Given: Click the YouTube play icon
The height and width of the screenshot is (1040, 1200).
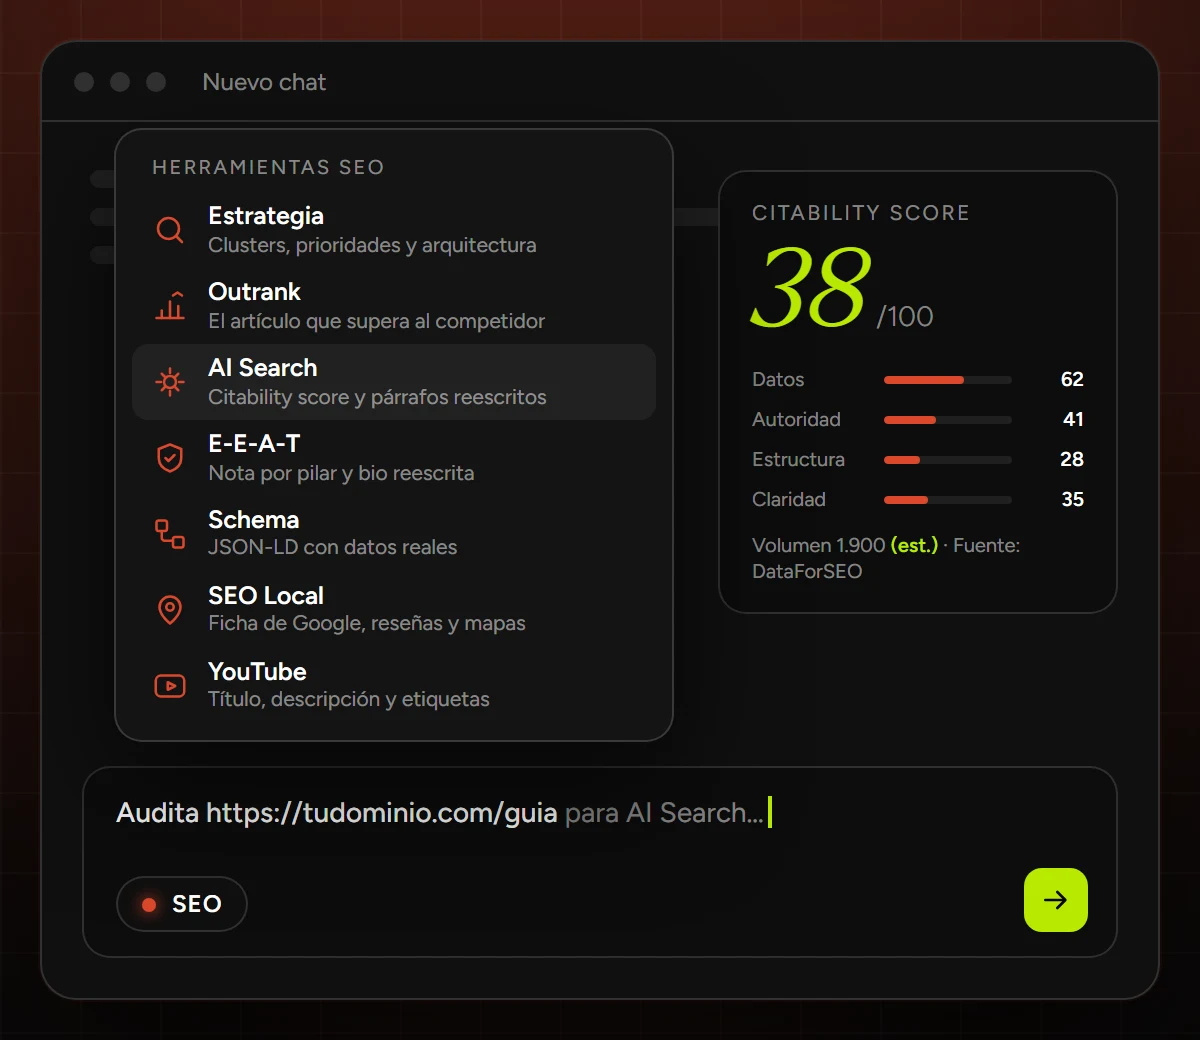Looking at the screenshot, I should [x=170, y=686].
